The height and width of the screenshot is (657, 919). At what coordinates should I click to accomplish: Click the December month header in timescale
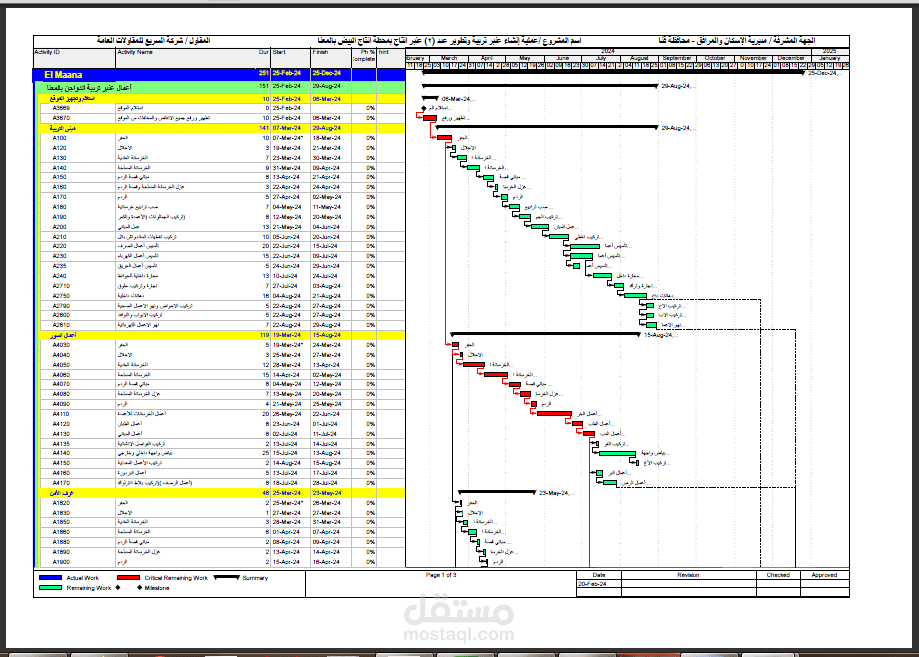pos(791,59)
